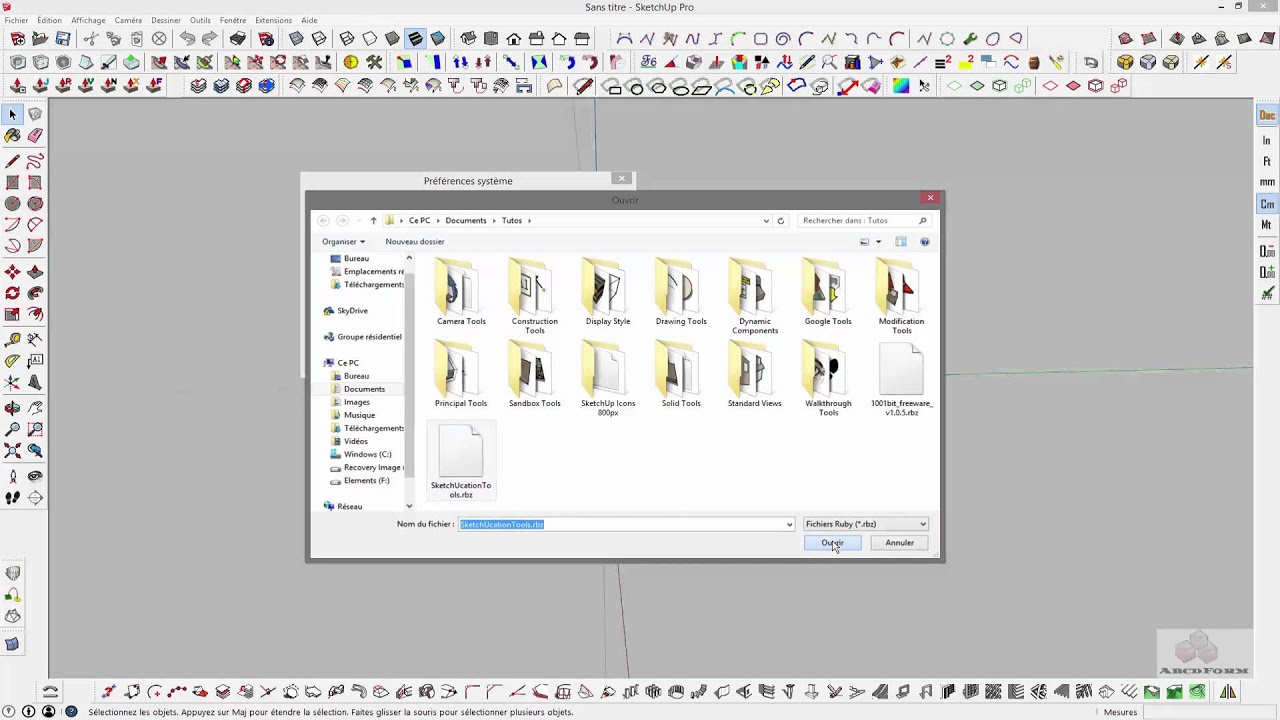Open the Extensions menu
This screenshot has height=720, width=1280.
click(274, 20)
